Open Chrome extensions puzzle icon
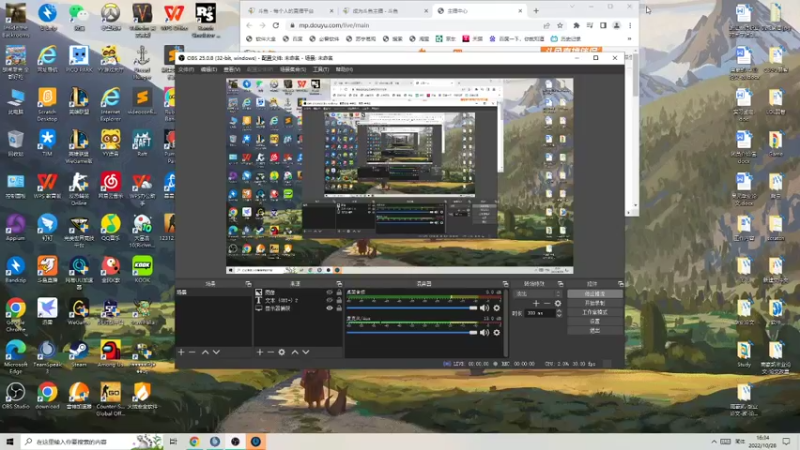The width and height of the screenshot is (800, 450). [577, 26]
